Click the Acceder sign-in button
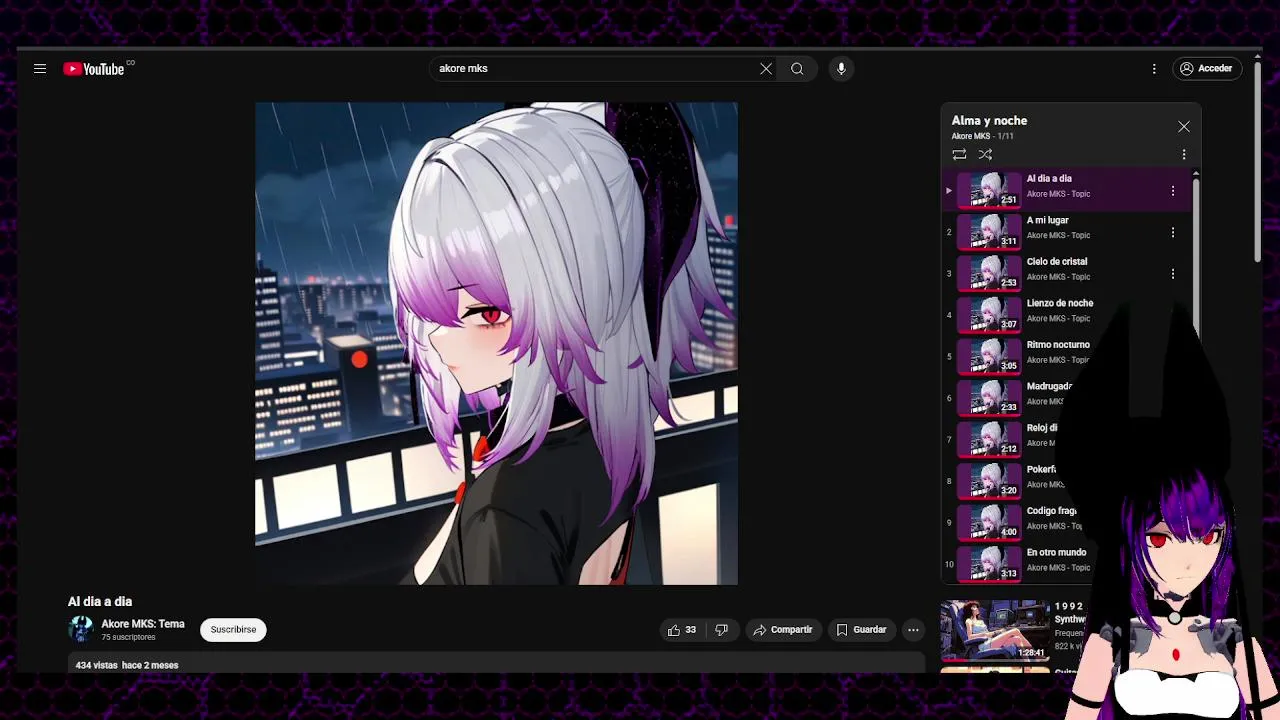The height and width of the screenshot is (720, 1280). click(x=1207, y=69)
